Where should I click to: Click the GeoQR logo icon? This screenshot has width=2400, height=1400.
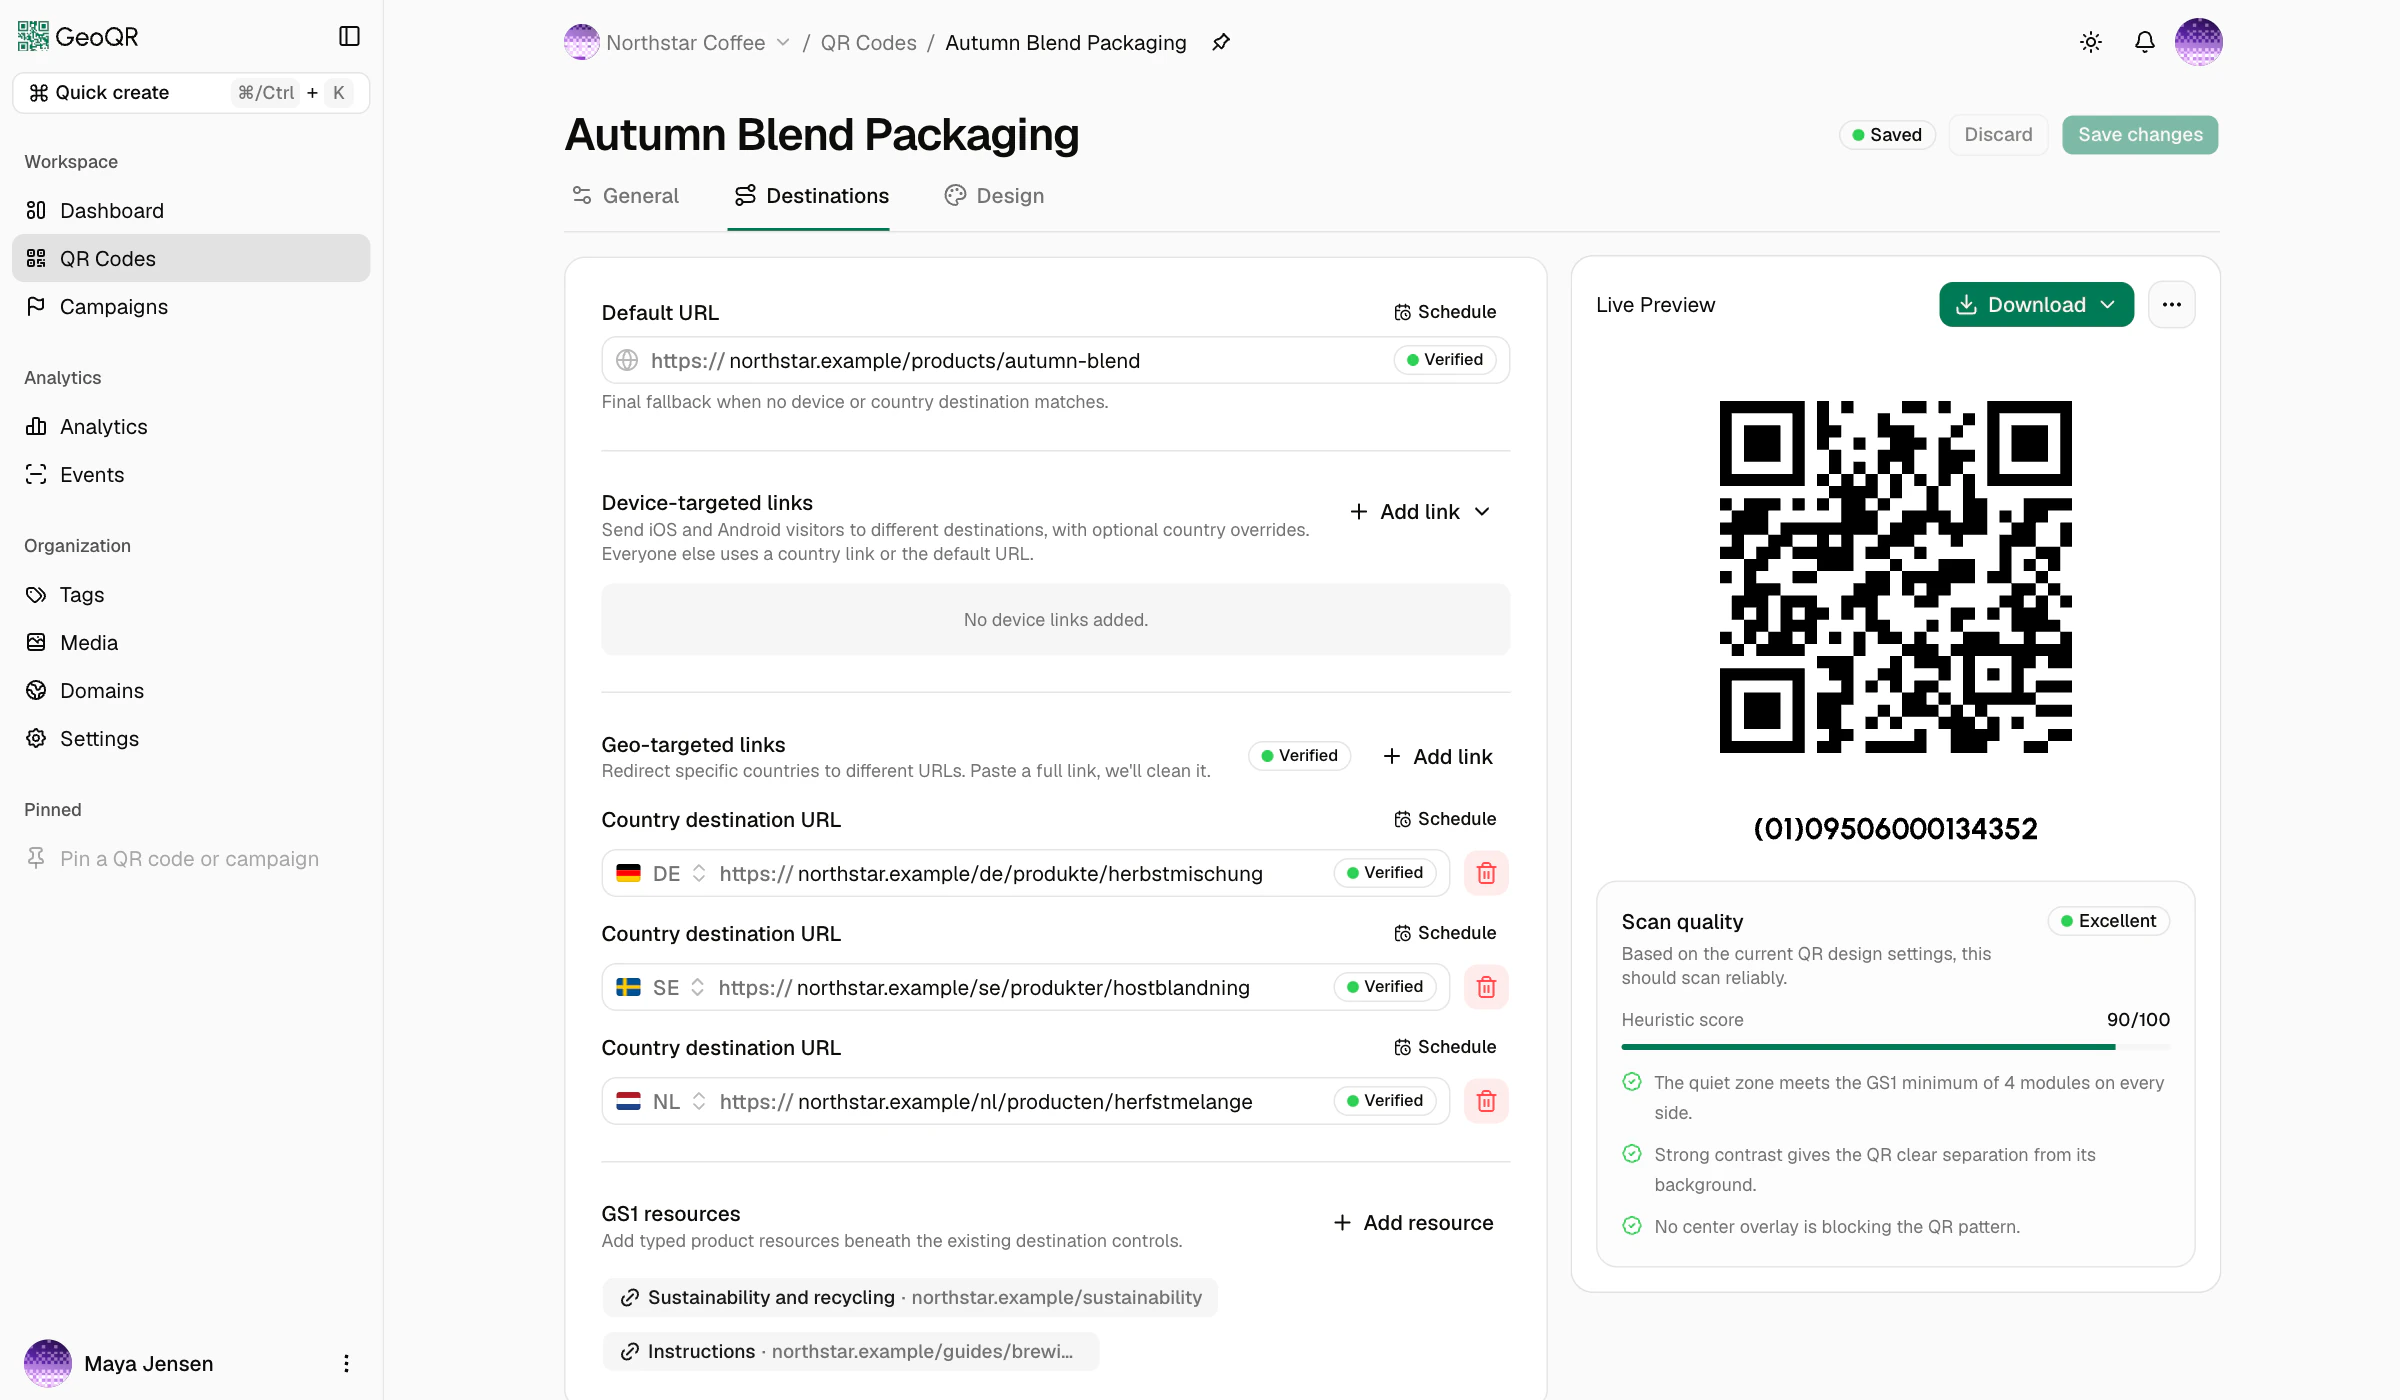tap(33, 37)
